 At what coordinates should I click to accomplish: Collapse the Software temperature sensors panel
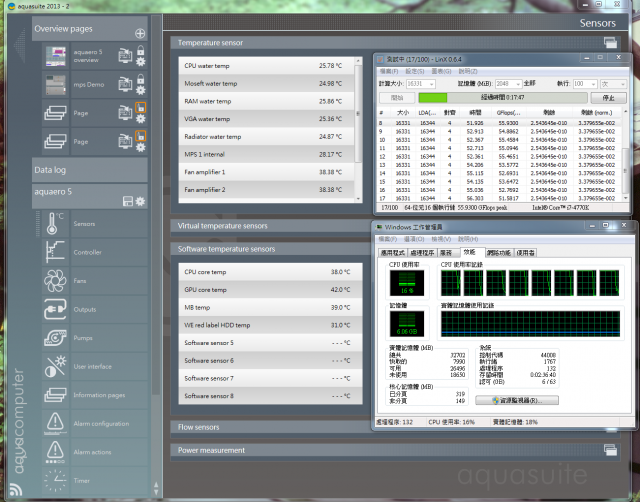click(271, 249)
